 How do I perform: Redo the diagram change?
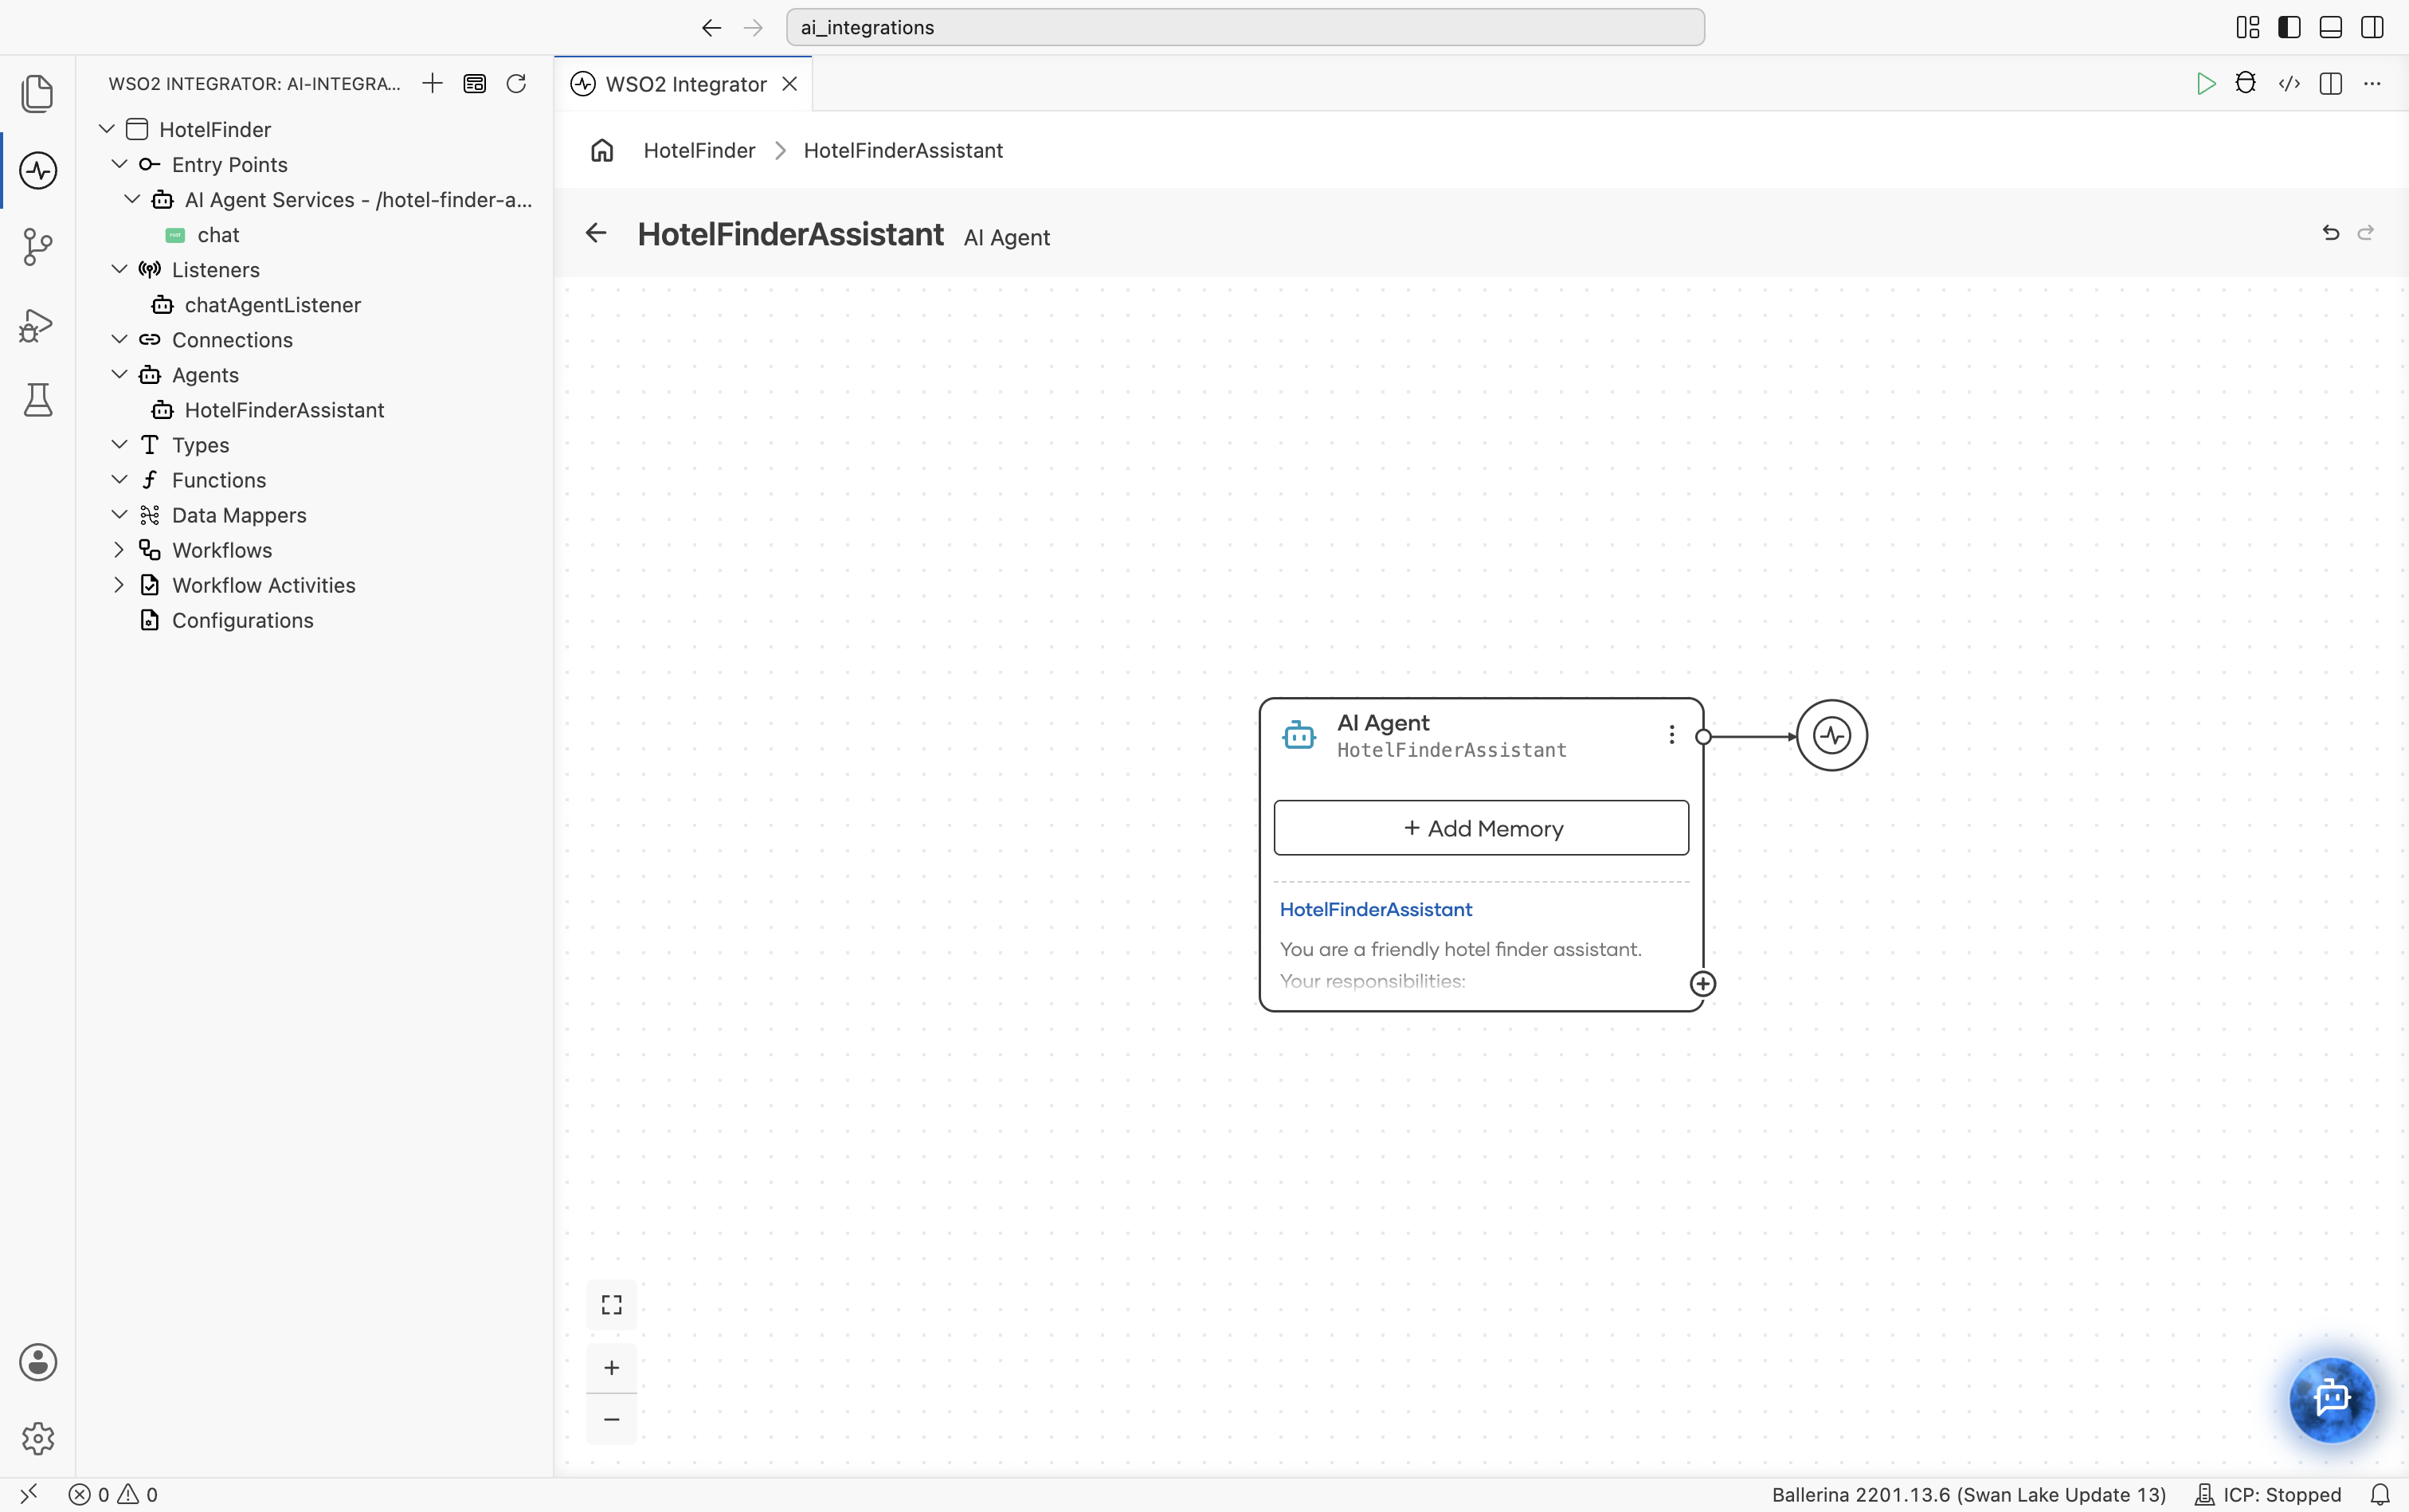(2365, 233)
